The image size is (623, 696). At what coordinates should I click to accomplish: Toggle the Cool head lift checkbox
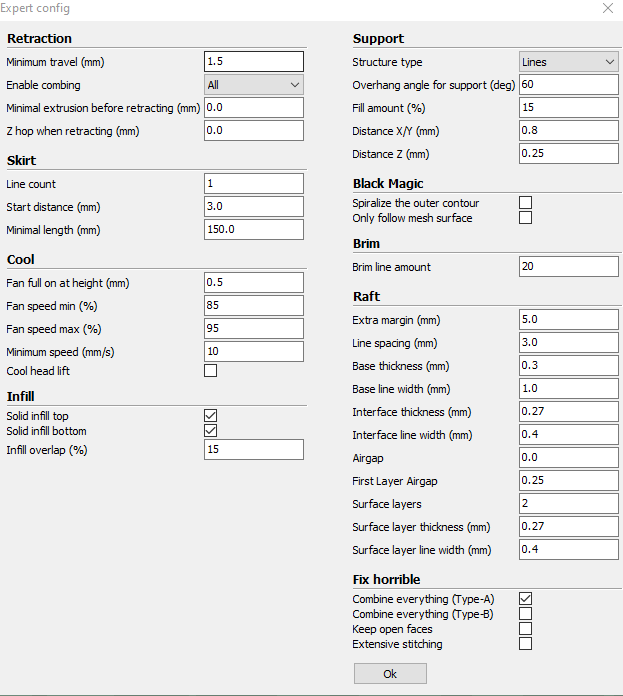click(x=211, y=371)
